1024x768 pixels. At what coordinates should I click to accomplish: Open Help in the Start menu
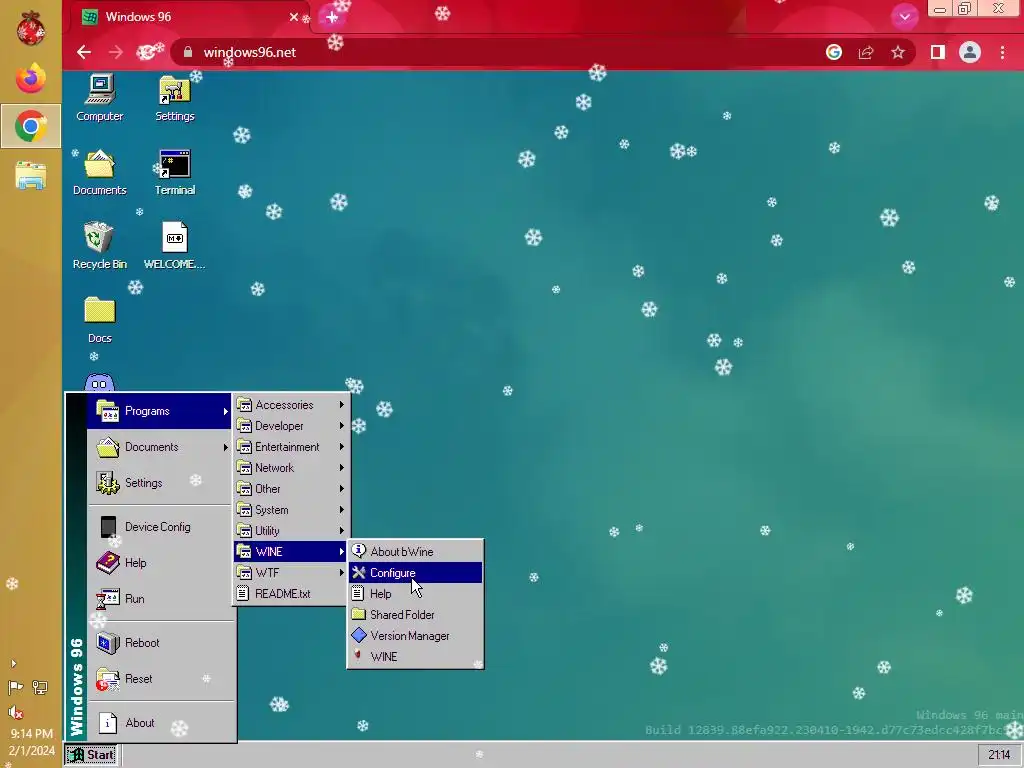(159, 562)
